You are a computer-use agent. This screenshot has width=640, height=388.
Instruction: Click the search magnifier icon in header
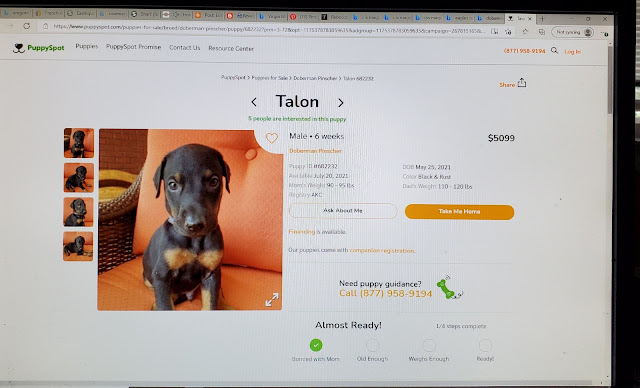554,51
